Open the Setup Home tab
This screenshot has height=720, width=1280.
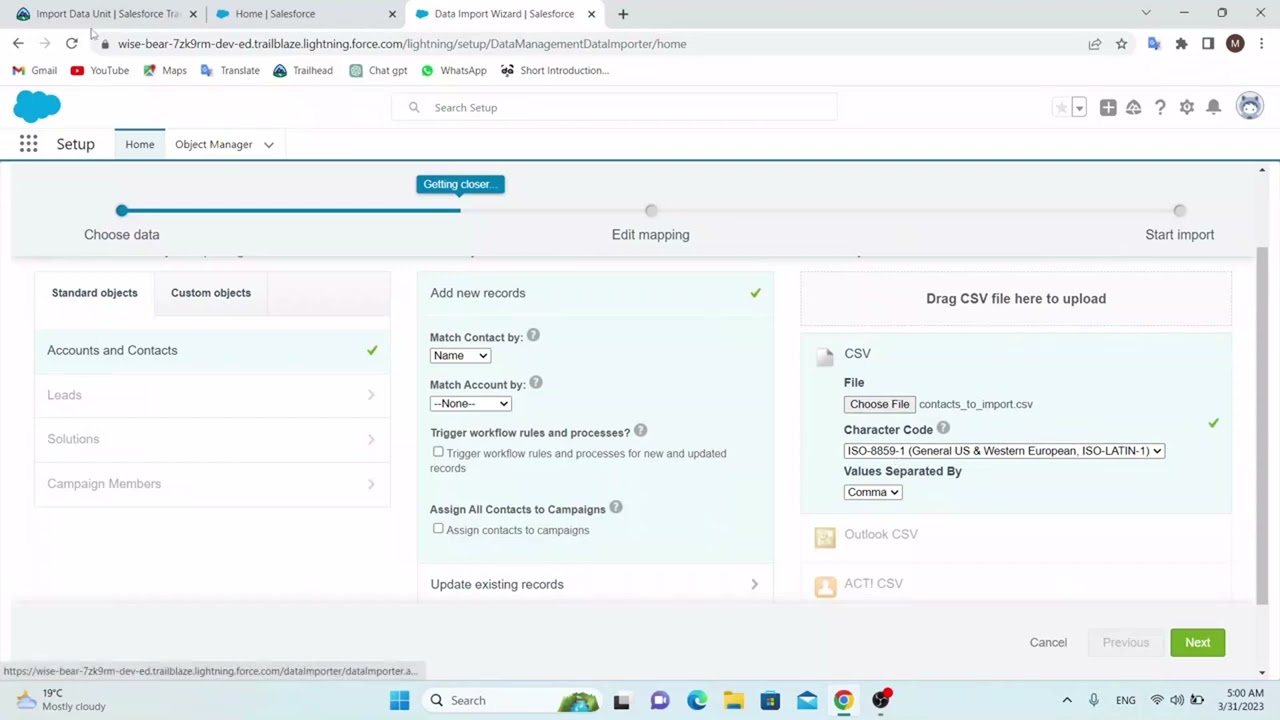point(140,144)
